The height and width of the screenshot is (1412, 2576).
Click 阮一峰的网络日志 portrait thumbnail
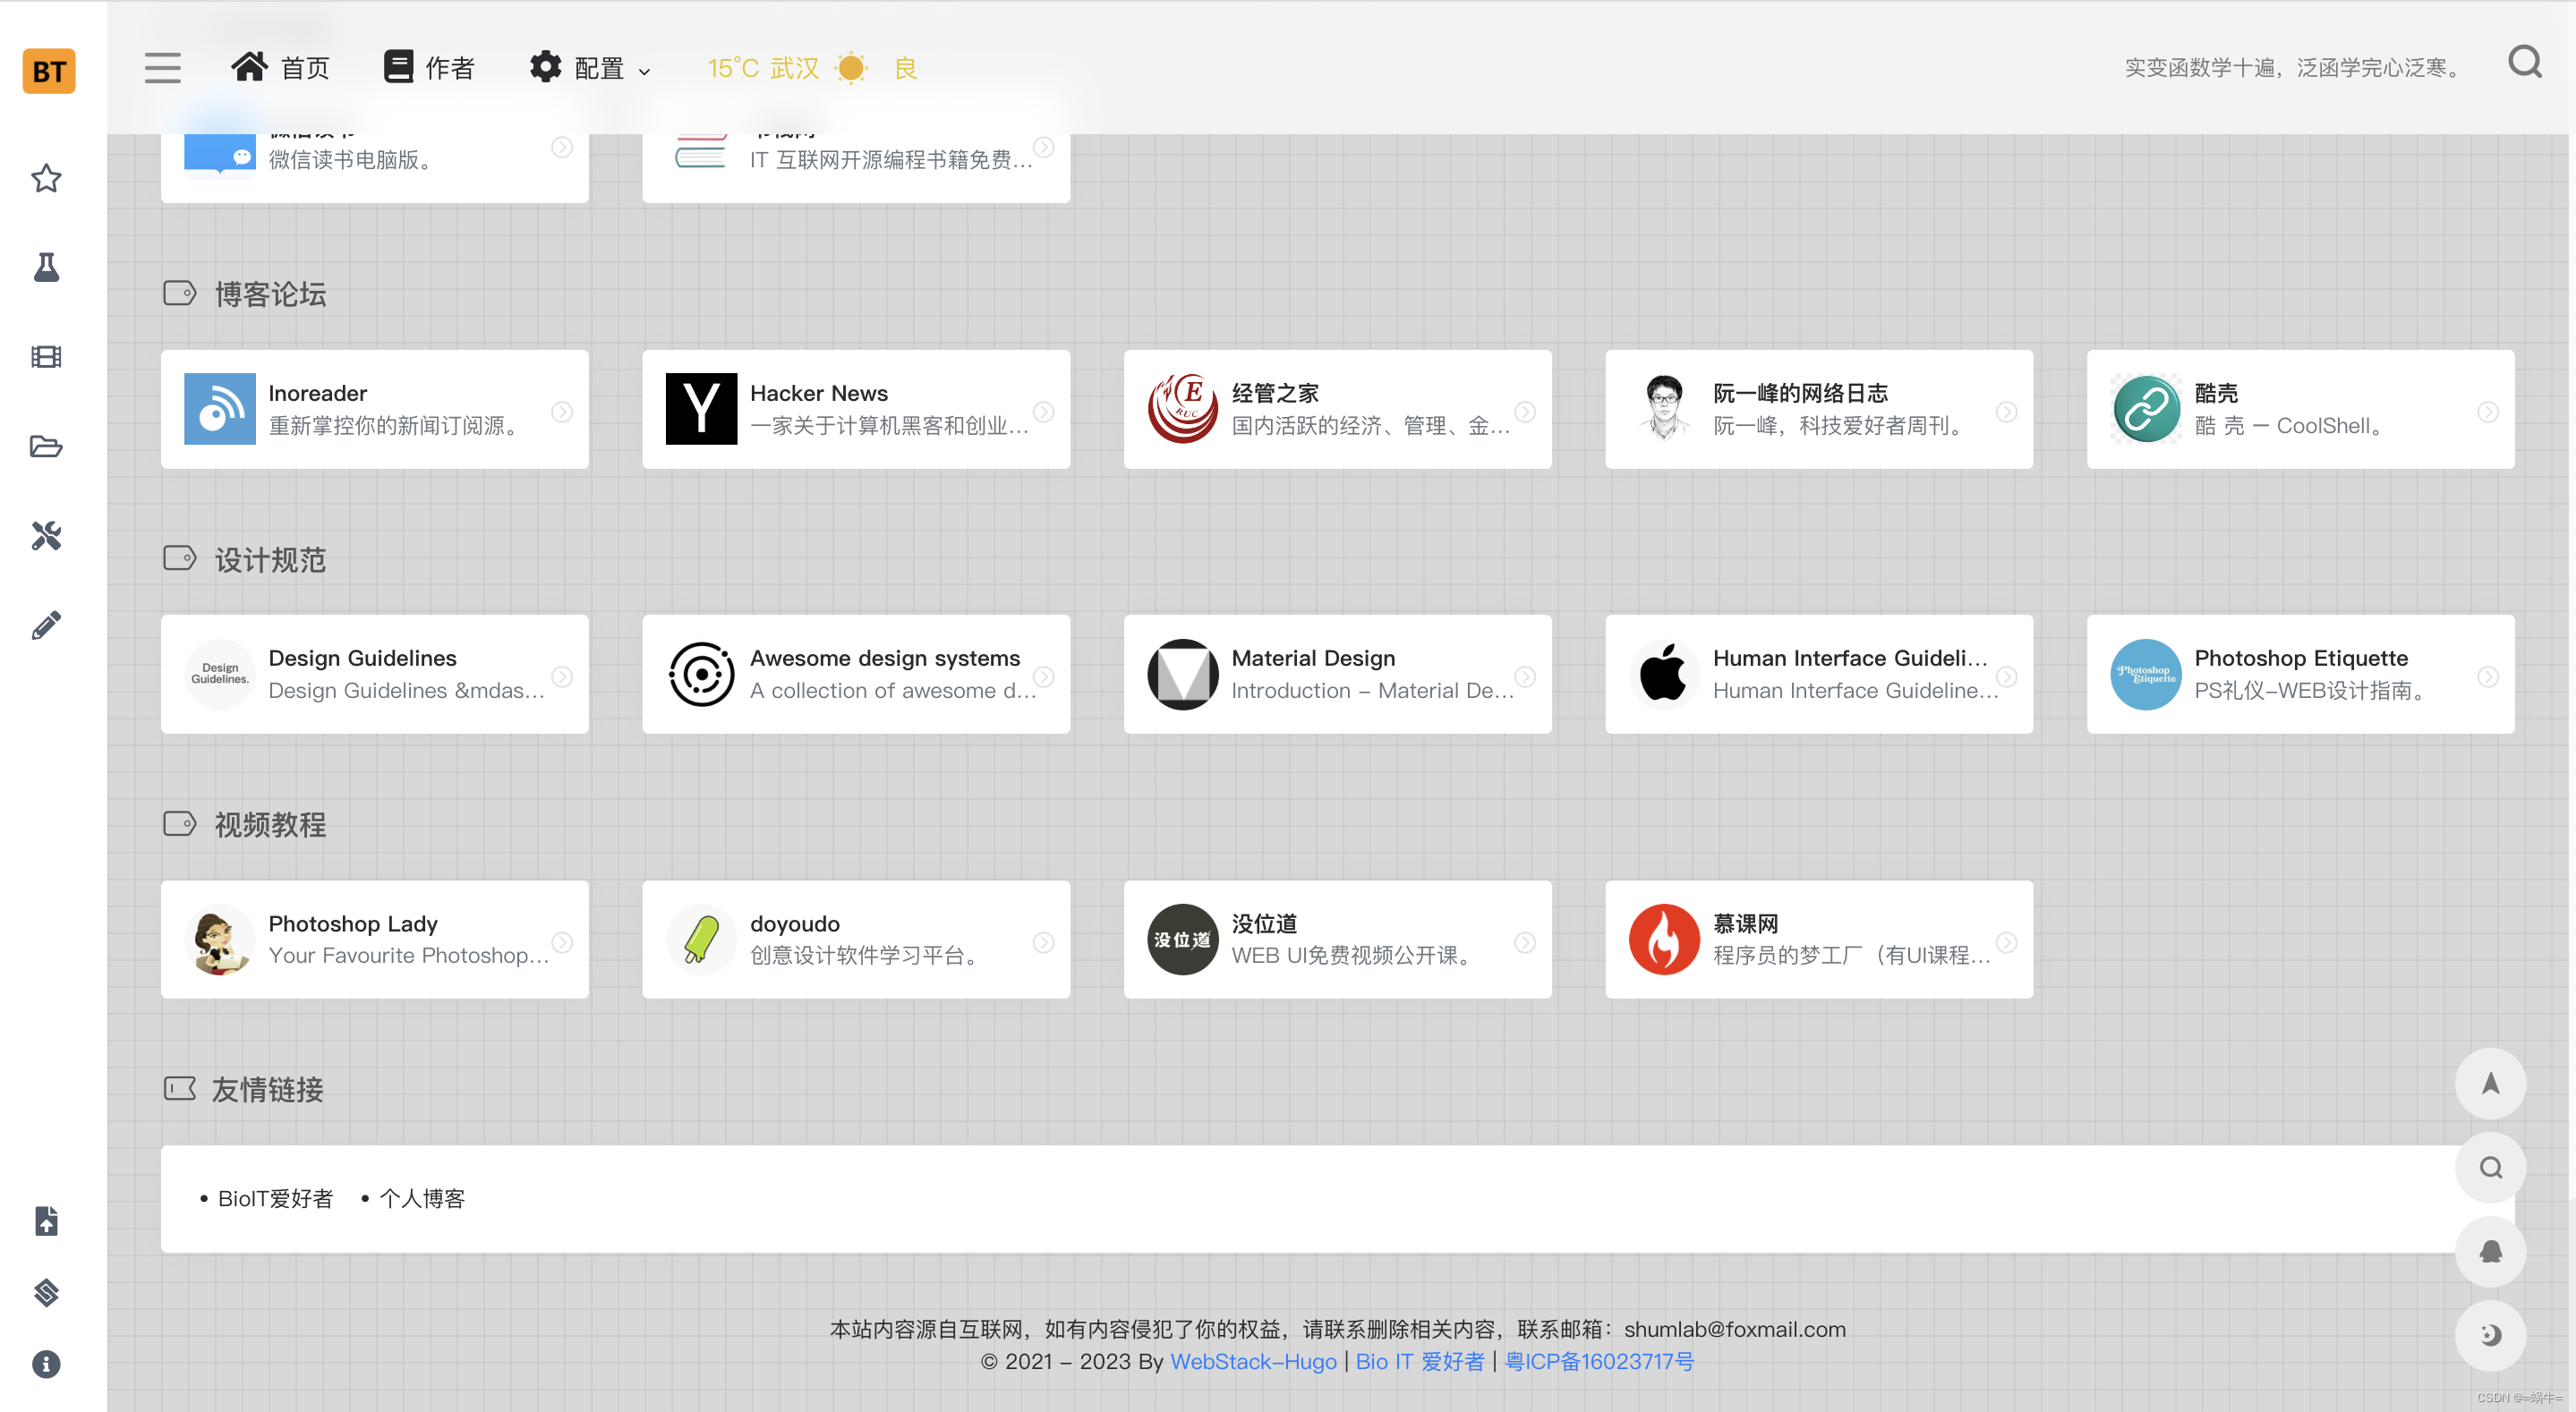click(1664, 409)
